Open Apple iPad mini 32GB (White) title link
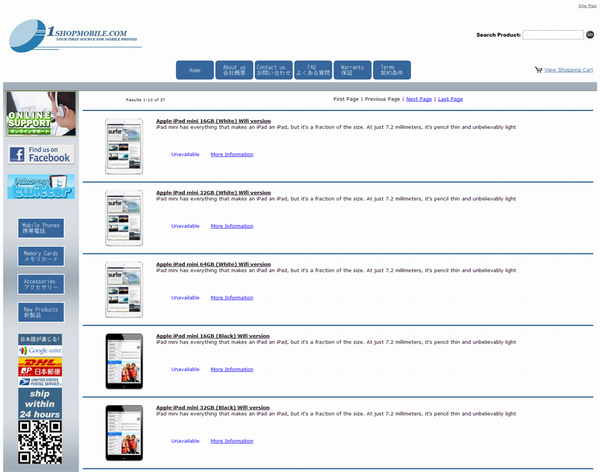 tap(213, 193)
